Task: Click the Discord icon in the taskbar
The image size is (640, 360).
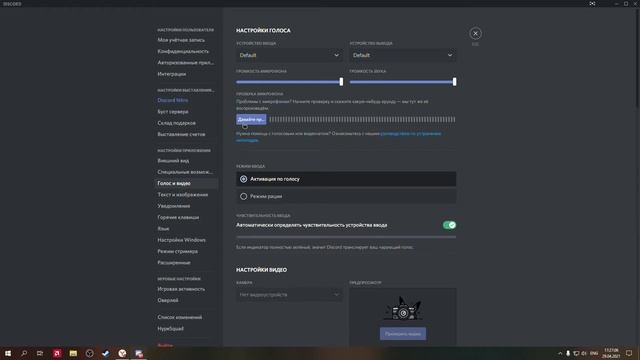Action: pyautogui.click(x=139, y=353)
